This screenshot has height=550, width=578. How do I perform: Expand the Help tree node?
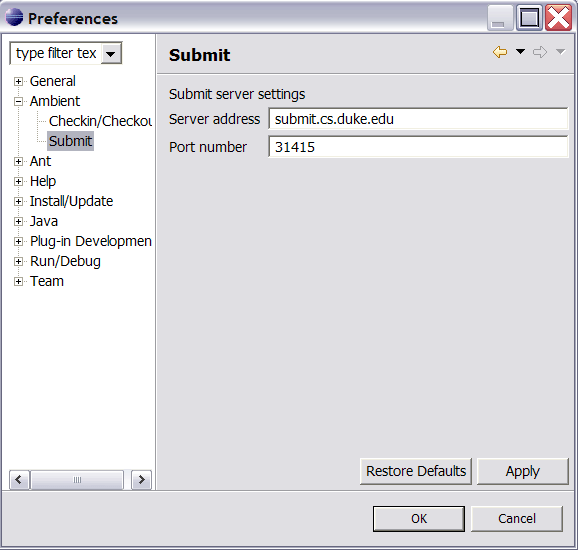(x=18, y=181)
